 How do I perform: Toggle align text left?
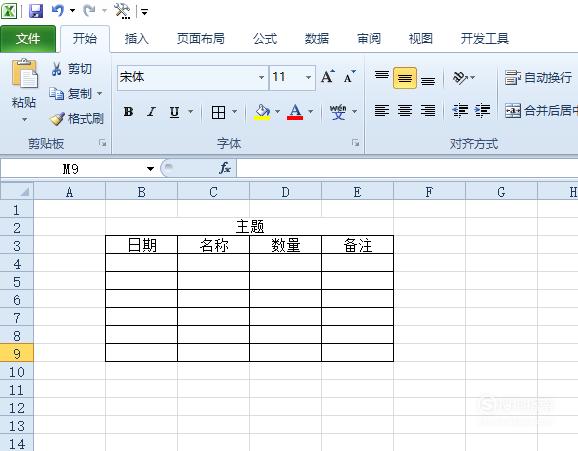point(382,110)
